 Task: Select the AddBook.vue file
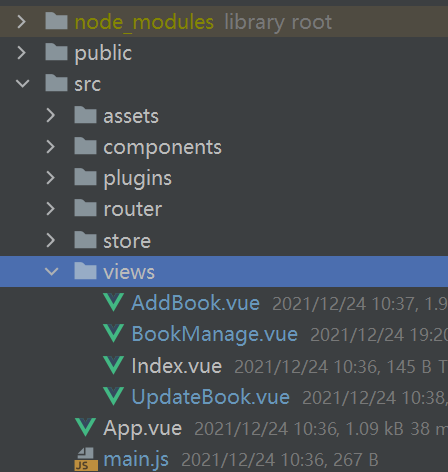[195, 303]
